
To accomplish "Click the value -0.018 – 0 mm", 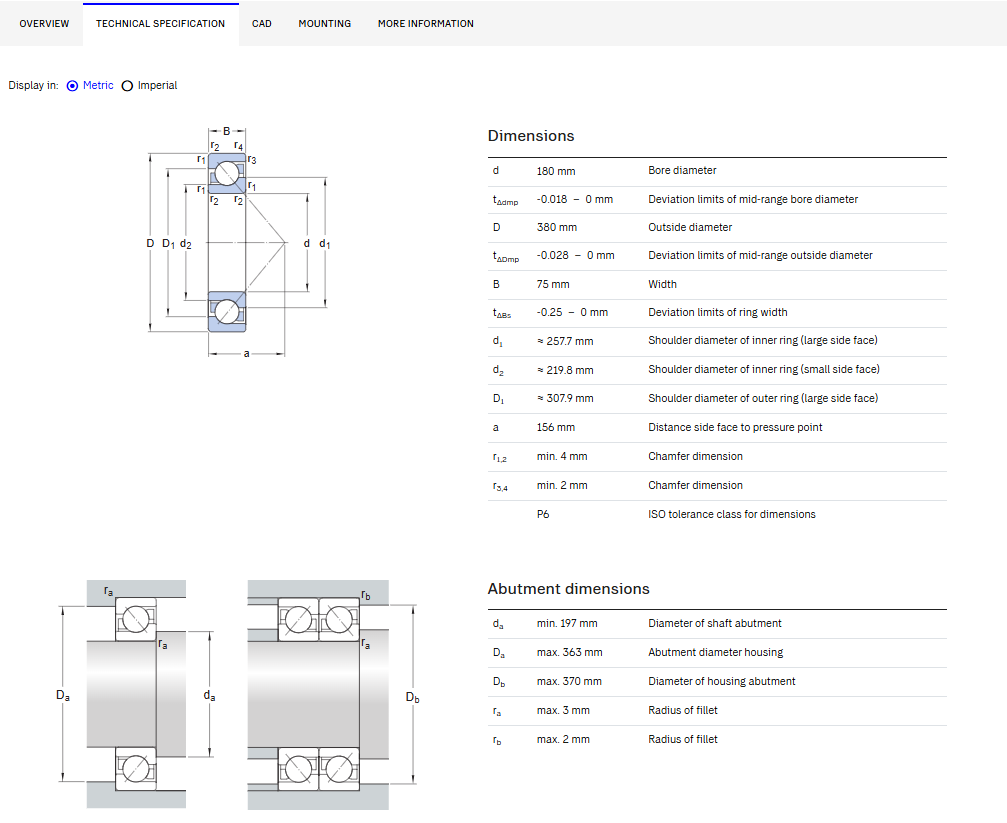I will pos(575,199).
